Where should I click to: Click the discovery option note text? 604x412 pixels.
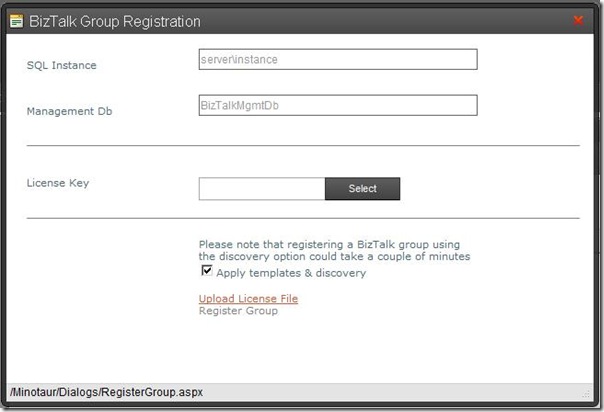[x=334, y=250]
